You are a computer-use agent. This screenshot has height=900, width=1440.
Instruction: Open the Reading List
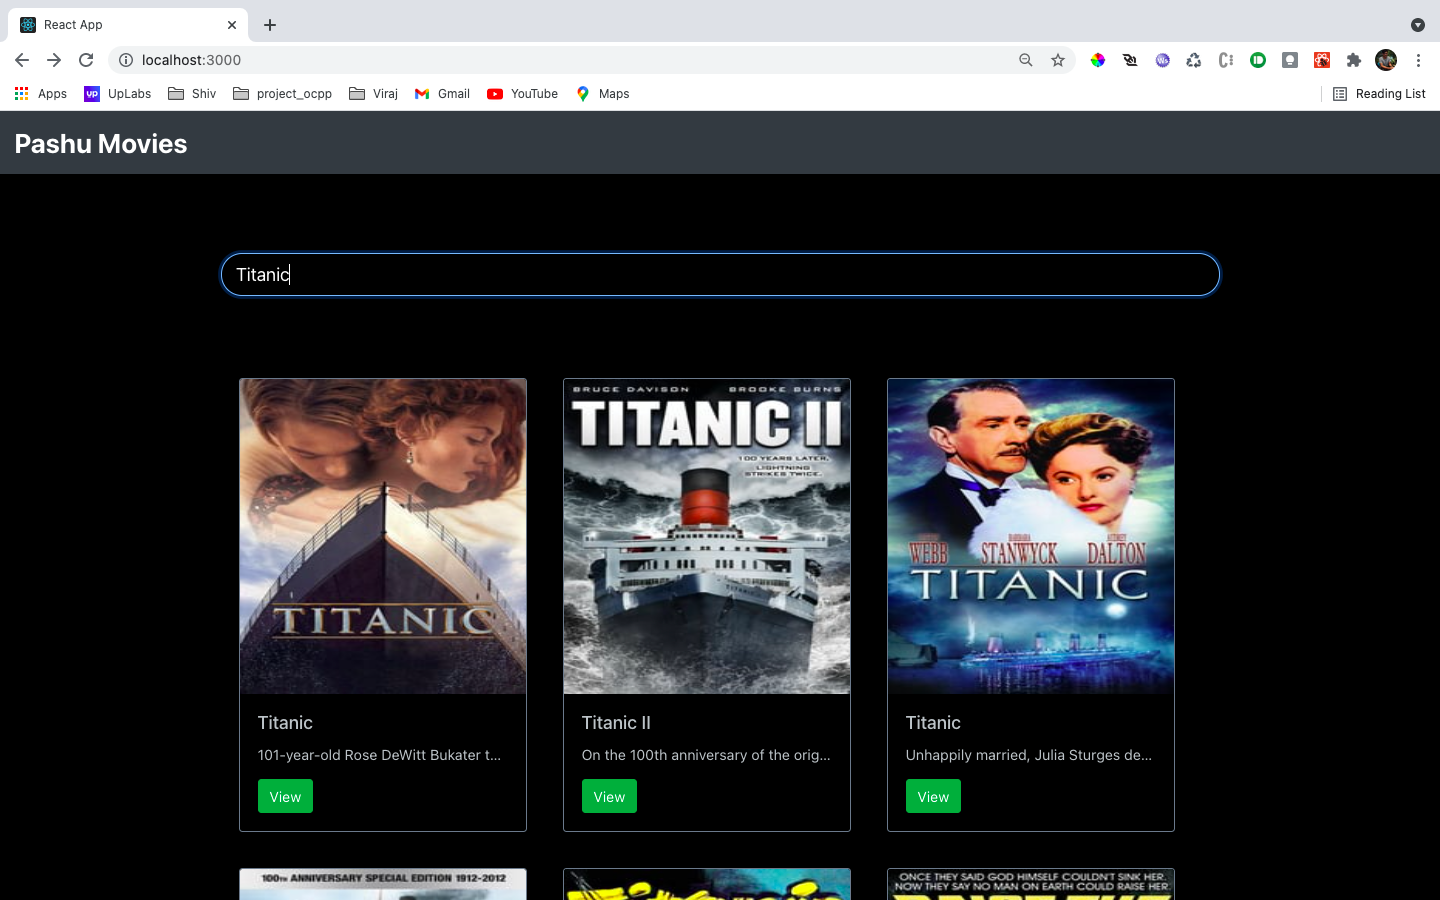coord(1378,93)
